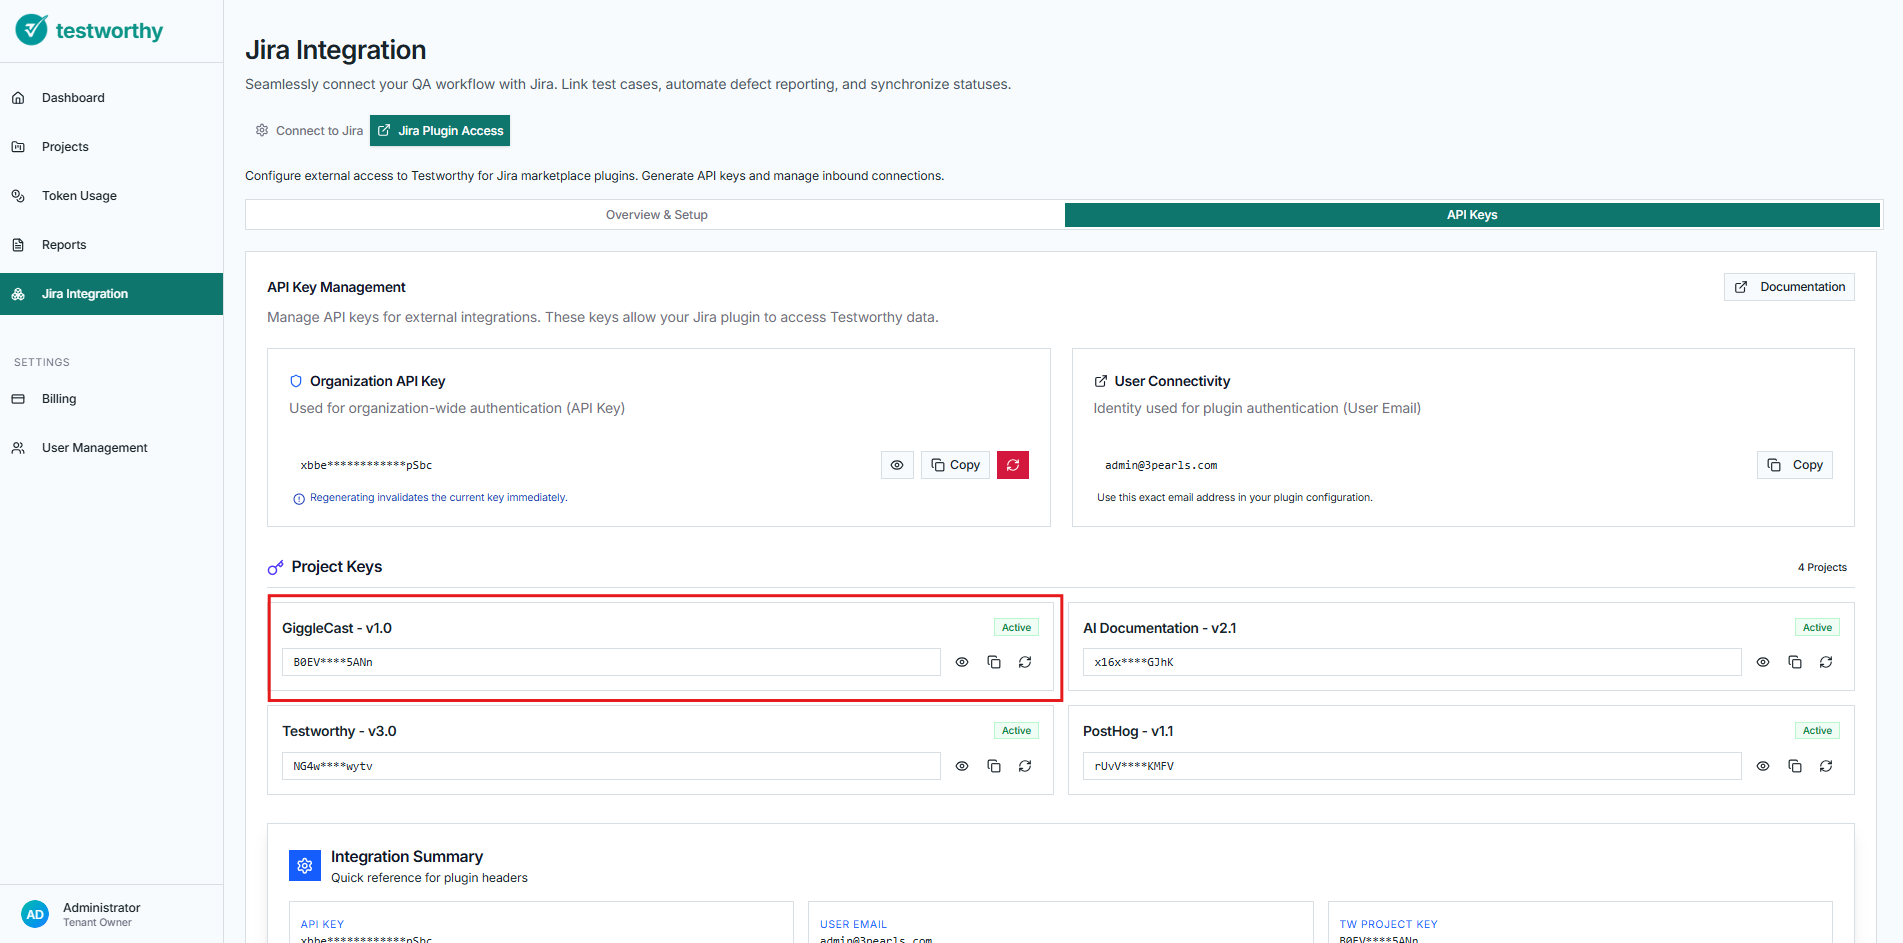Show the GiggleCast project key
The image size is (1903, 943).
click(962, 662)
